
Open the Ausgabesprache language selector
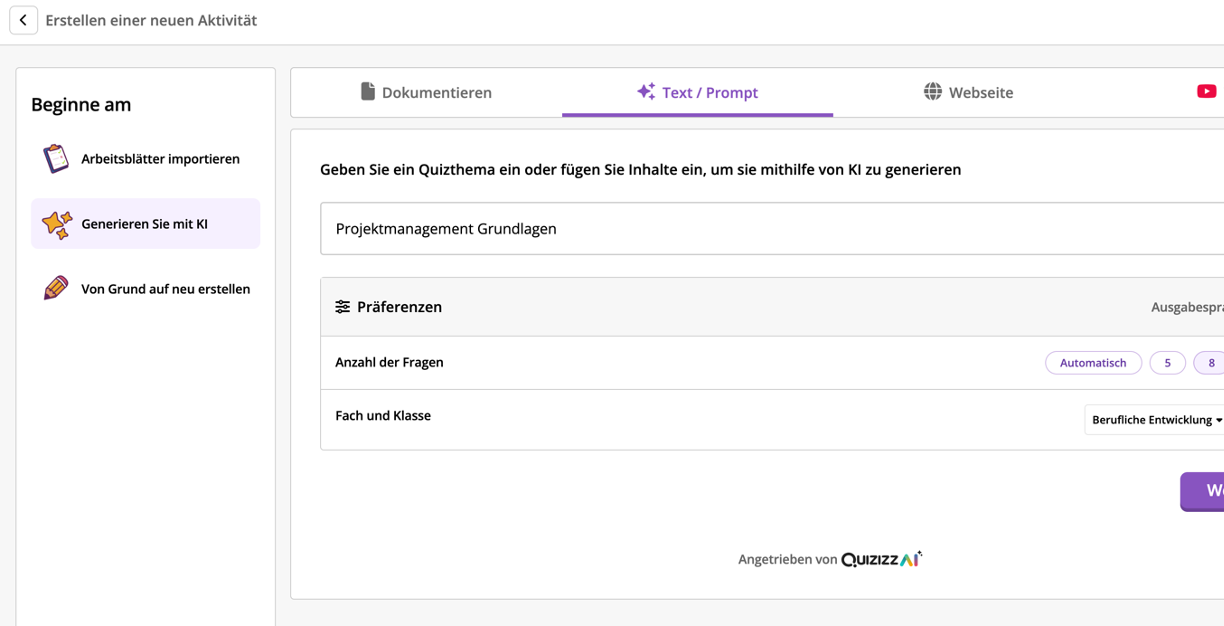(x=1187, y=308)
